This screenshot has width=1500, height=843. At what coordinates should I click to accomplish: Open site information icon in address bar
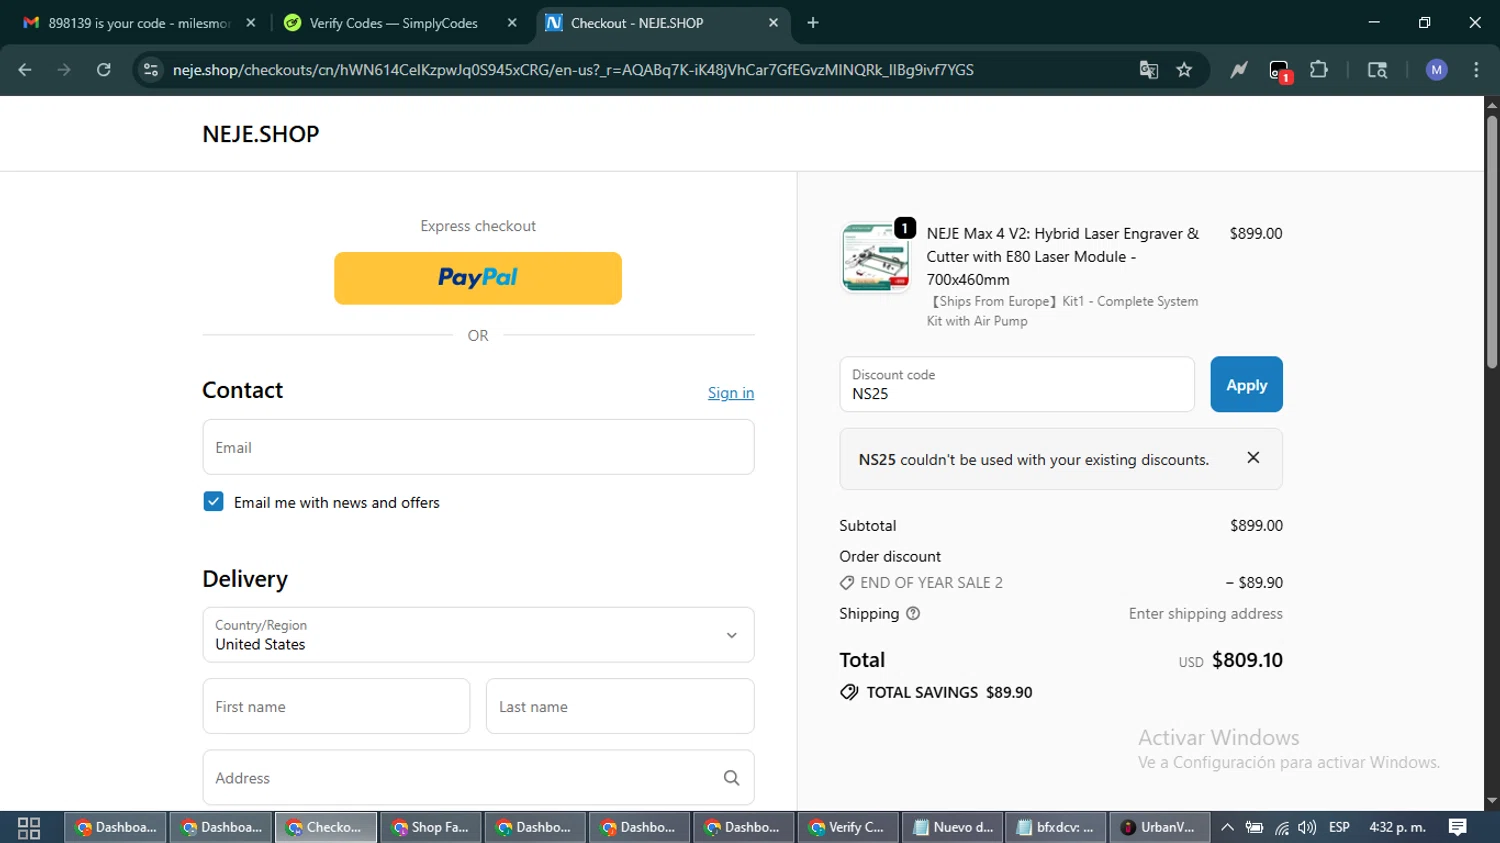pos(151,70)
